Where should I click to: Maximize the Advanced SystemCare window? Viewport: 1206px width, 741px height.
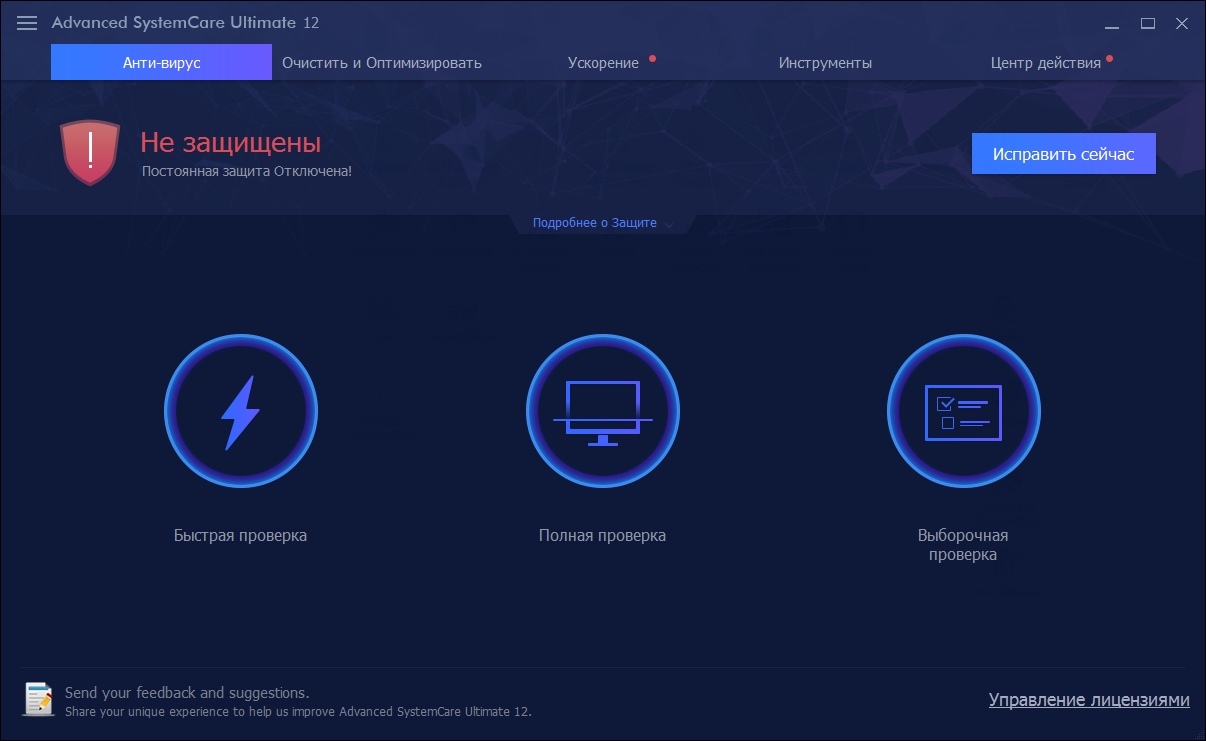tap(1148, 23)
